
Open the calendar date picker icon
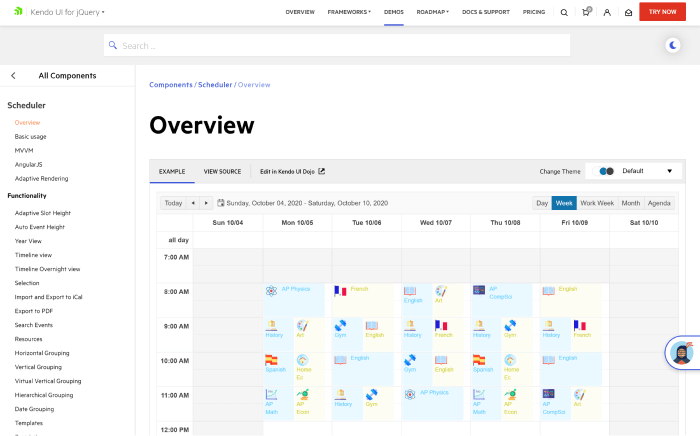(x=221, y=203)
